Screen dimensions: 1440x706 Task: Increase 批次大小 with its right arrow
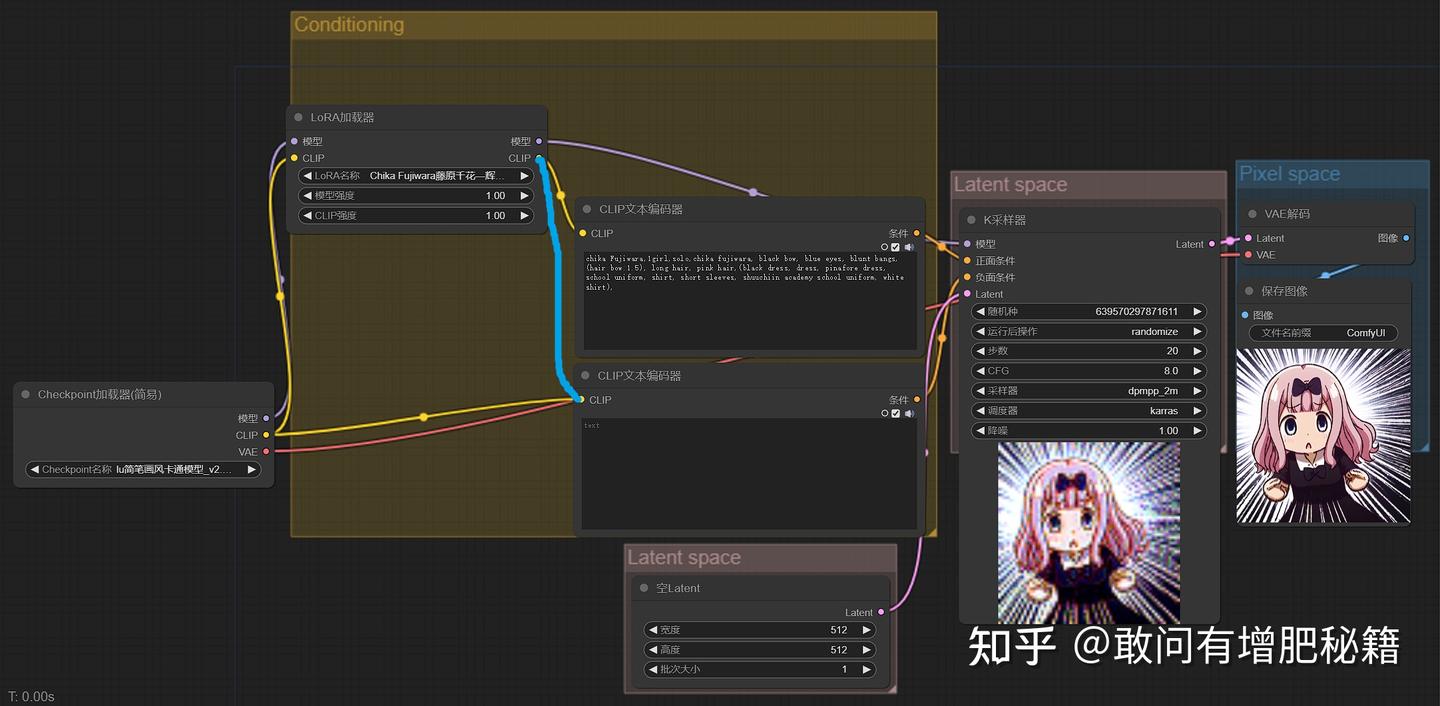coord(866,670)
